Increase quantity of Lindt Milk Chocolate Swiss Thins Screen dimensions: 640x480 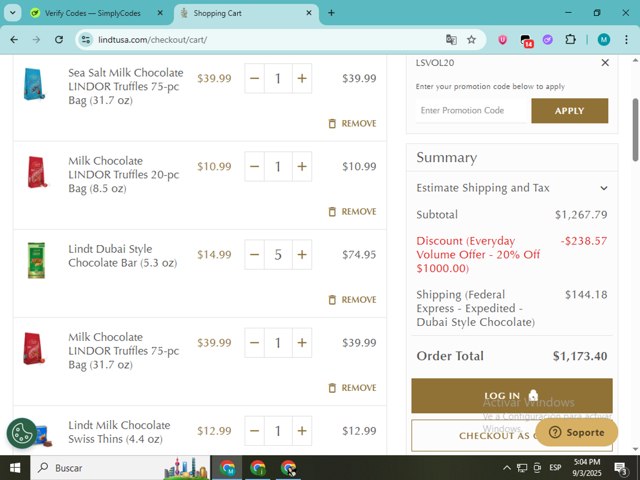tap(302, 431)
